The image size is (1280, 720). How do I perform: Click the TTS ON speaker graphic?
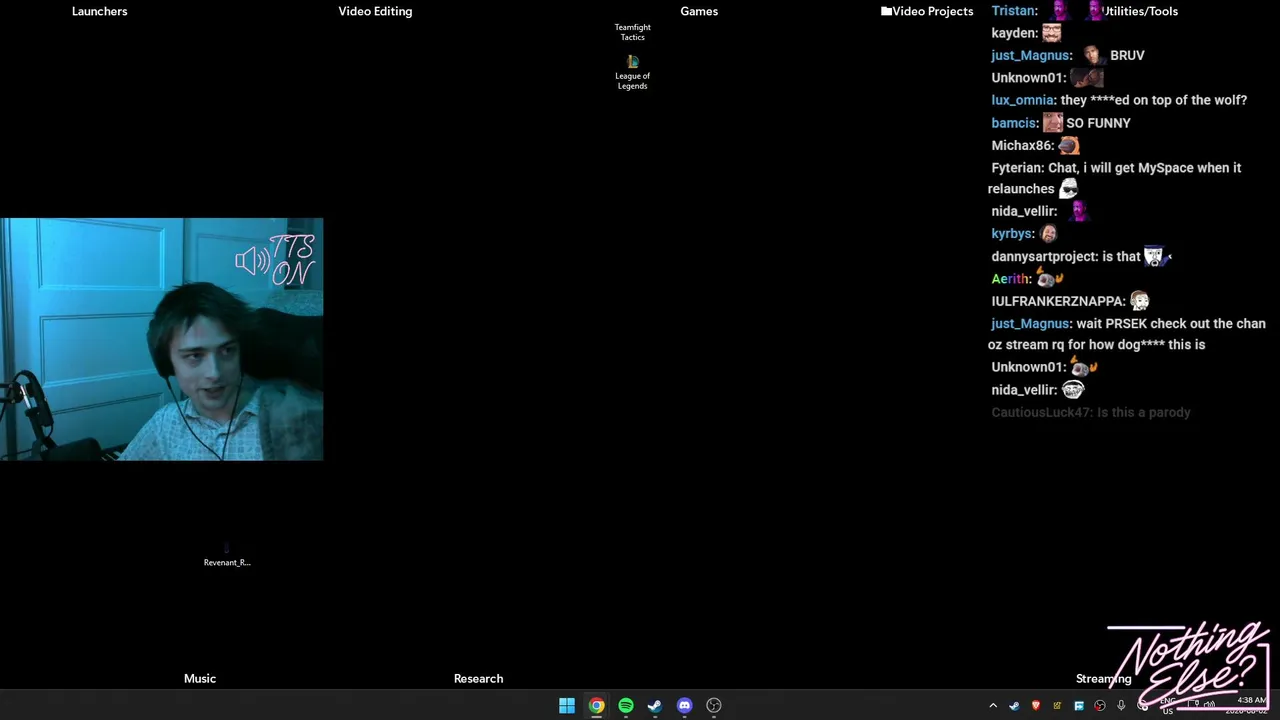click(x=276, y=260)
